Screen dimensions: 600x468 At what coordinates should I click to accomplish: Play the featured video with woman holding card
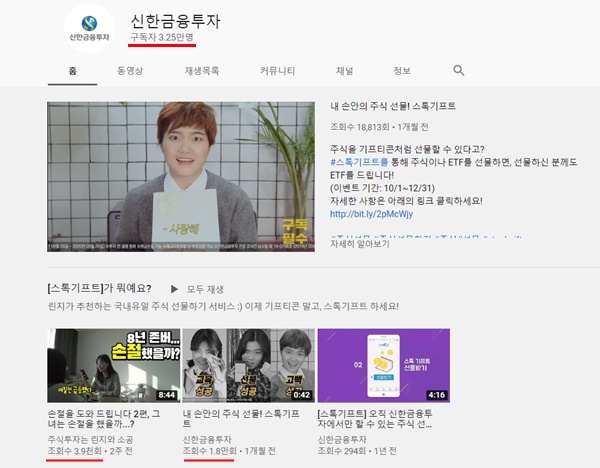181,176
